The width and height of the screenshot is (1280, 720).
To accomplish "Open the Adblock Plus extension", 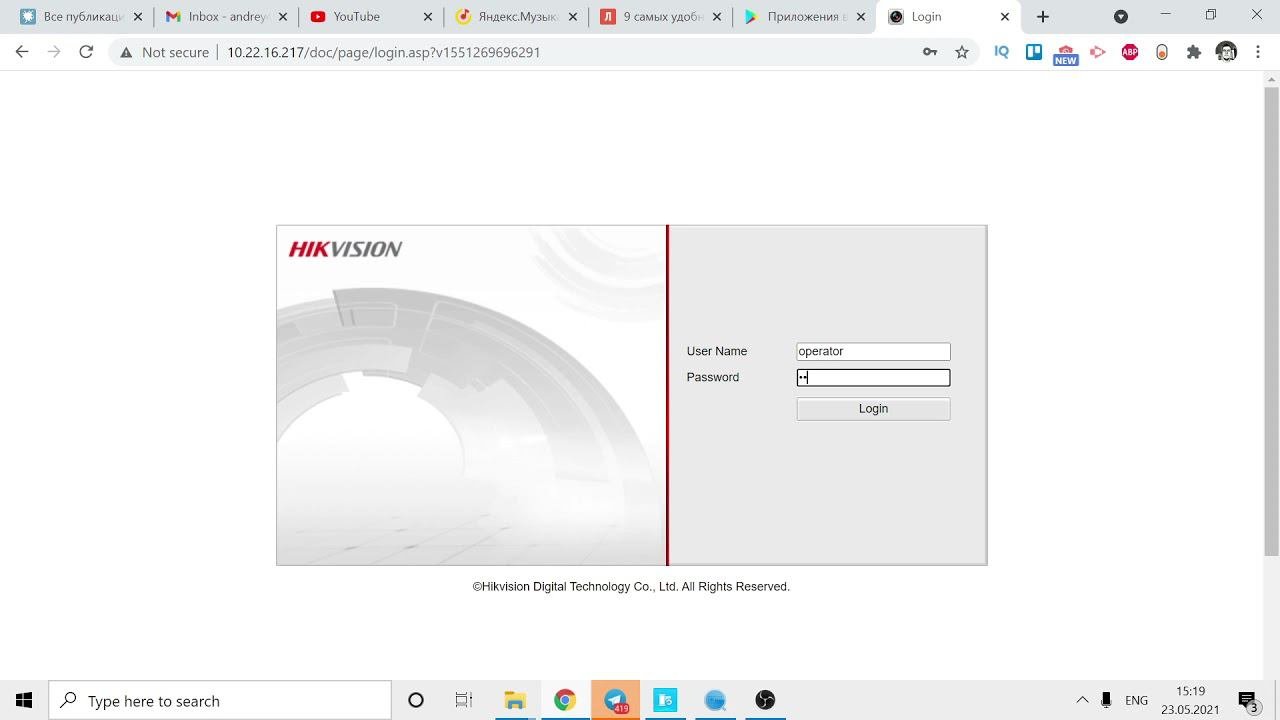I will pyautogui.click(x=1130, y=52).
